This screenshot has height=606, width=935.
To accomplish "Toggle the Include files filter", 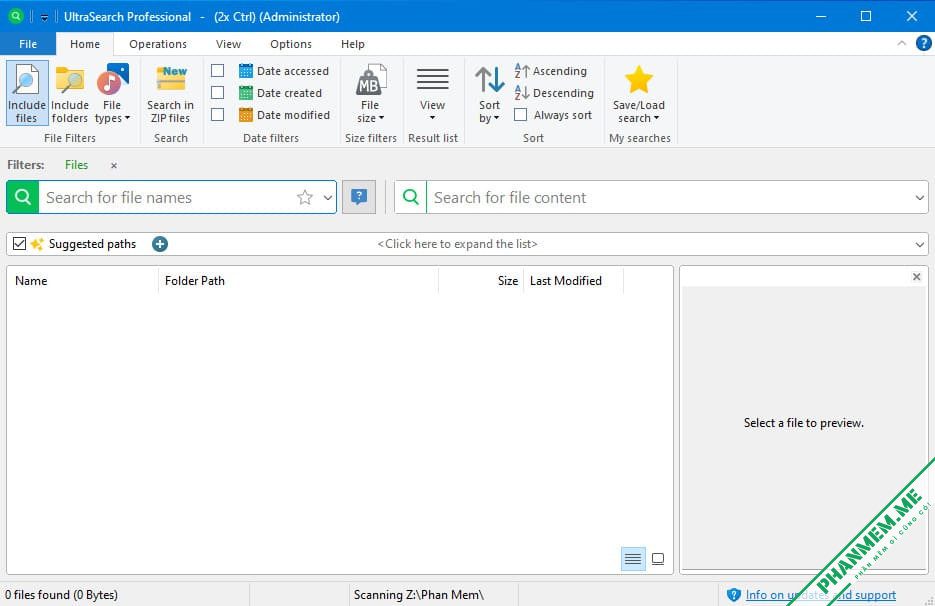I will coord(27,92).
